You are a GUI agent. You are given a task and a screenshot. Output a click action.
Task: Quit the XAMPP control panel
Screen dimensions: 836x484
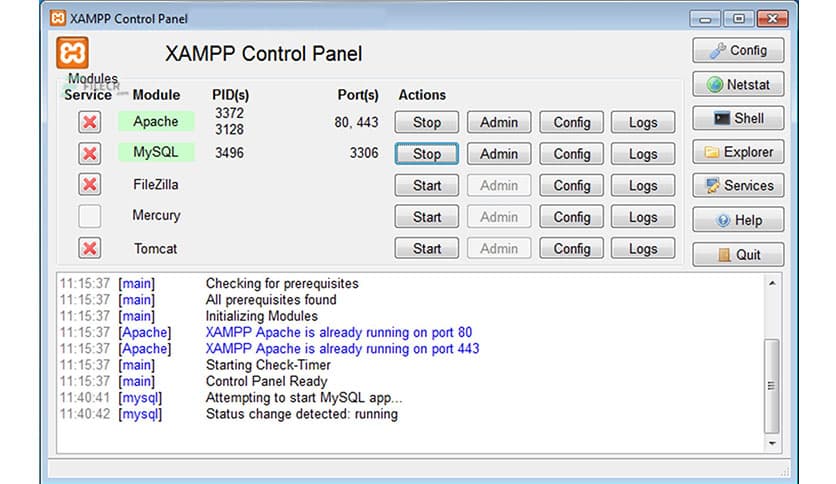pos(738,254)
